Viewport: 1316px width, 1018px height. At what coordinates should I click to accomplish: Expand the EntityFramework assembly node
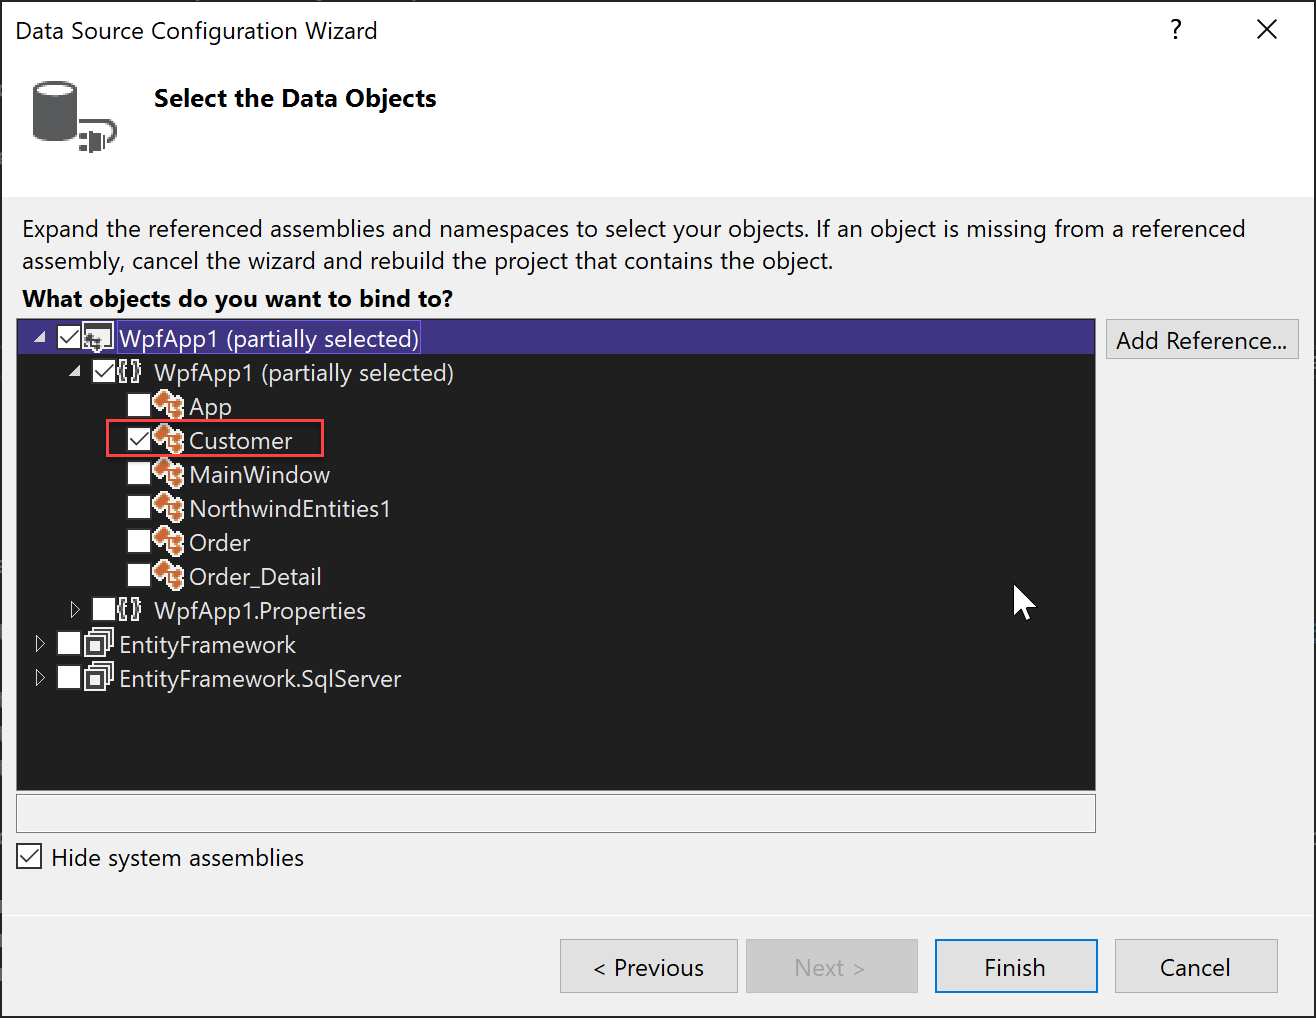coord(40,644)
